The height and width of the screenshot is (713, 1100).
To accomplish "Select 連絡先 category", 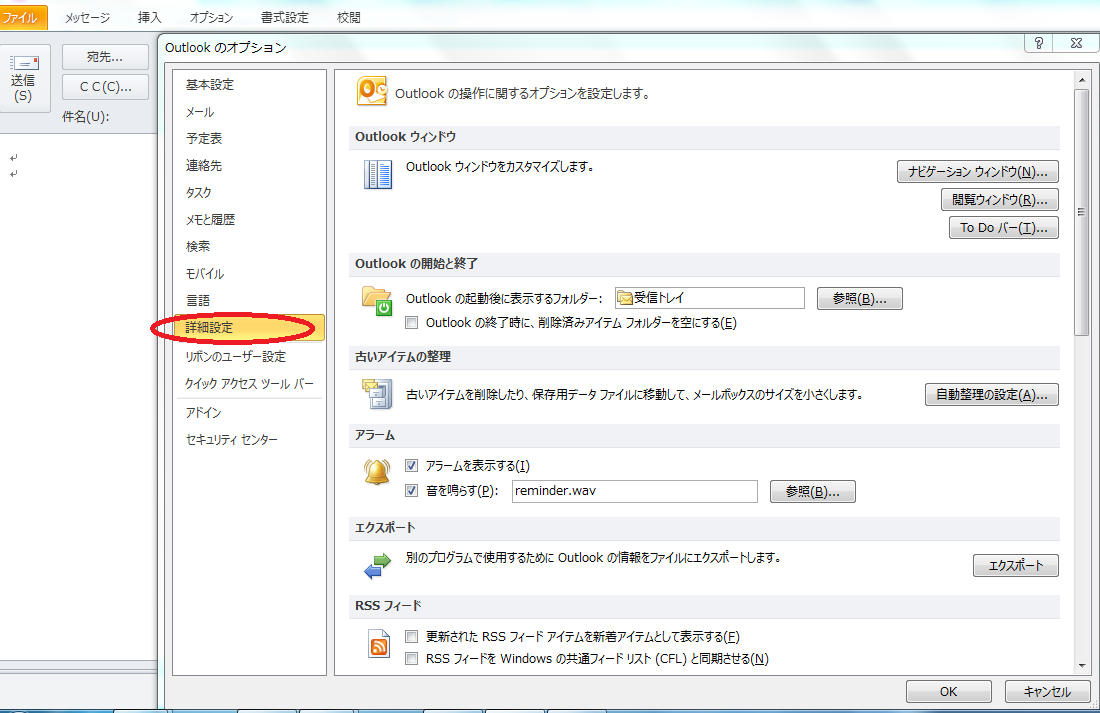I will pos(249,166).
